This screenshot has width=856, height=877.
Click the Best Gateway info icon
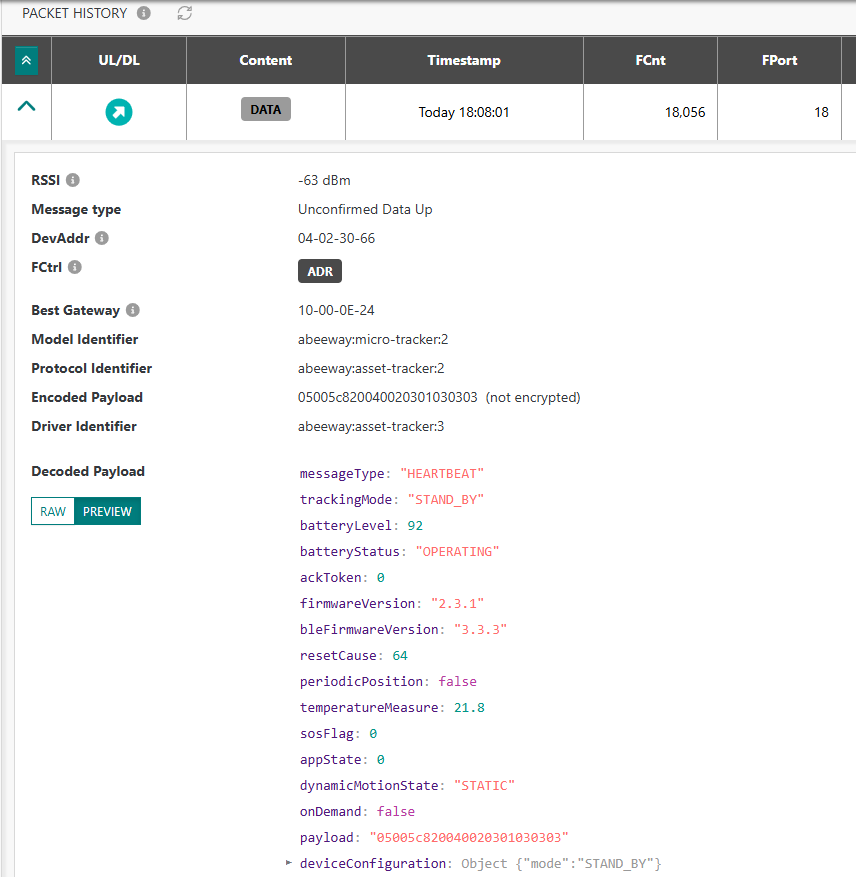133,310
